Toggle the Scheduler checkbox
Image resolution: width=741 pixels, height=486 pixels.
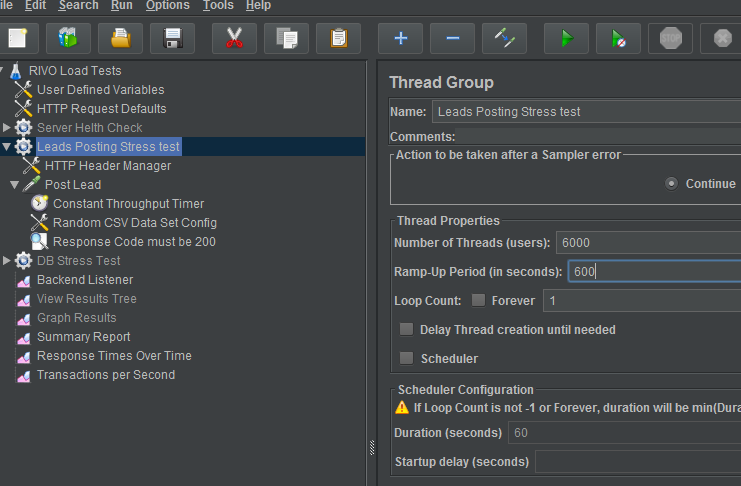point(406,358)
